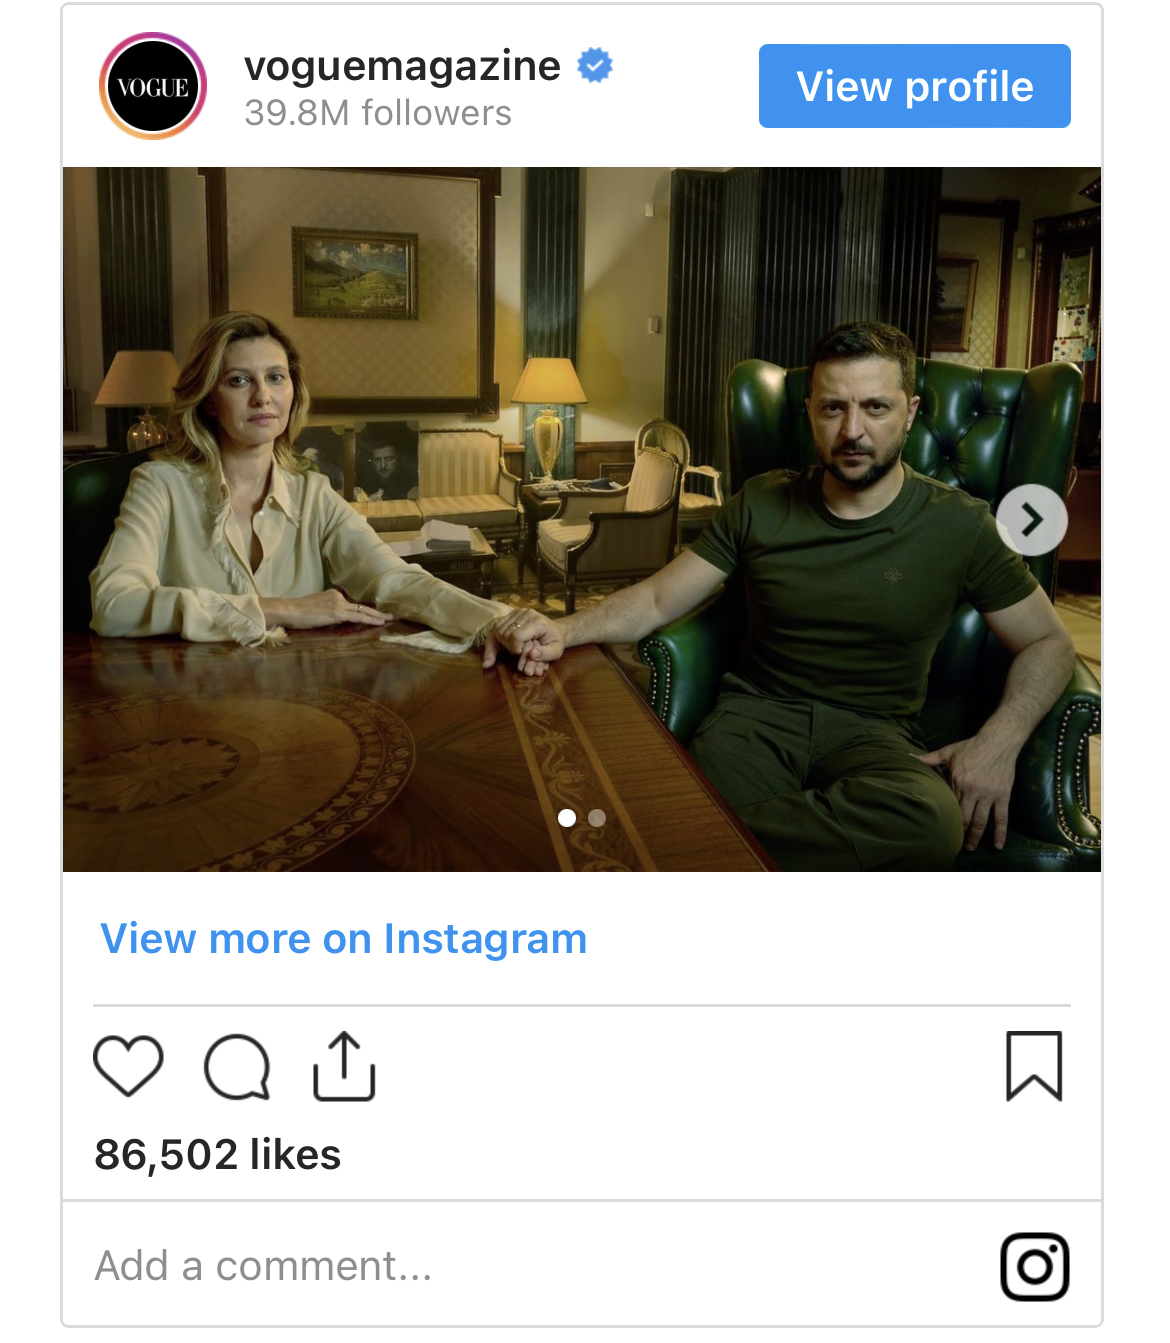Click the blue verified badge
Viewport: 1170px width, 1343px height.
click(595, 66)
